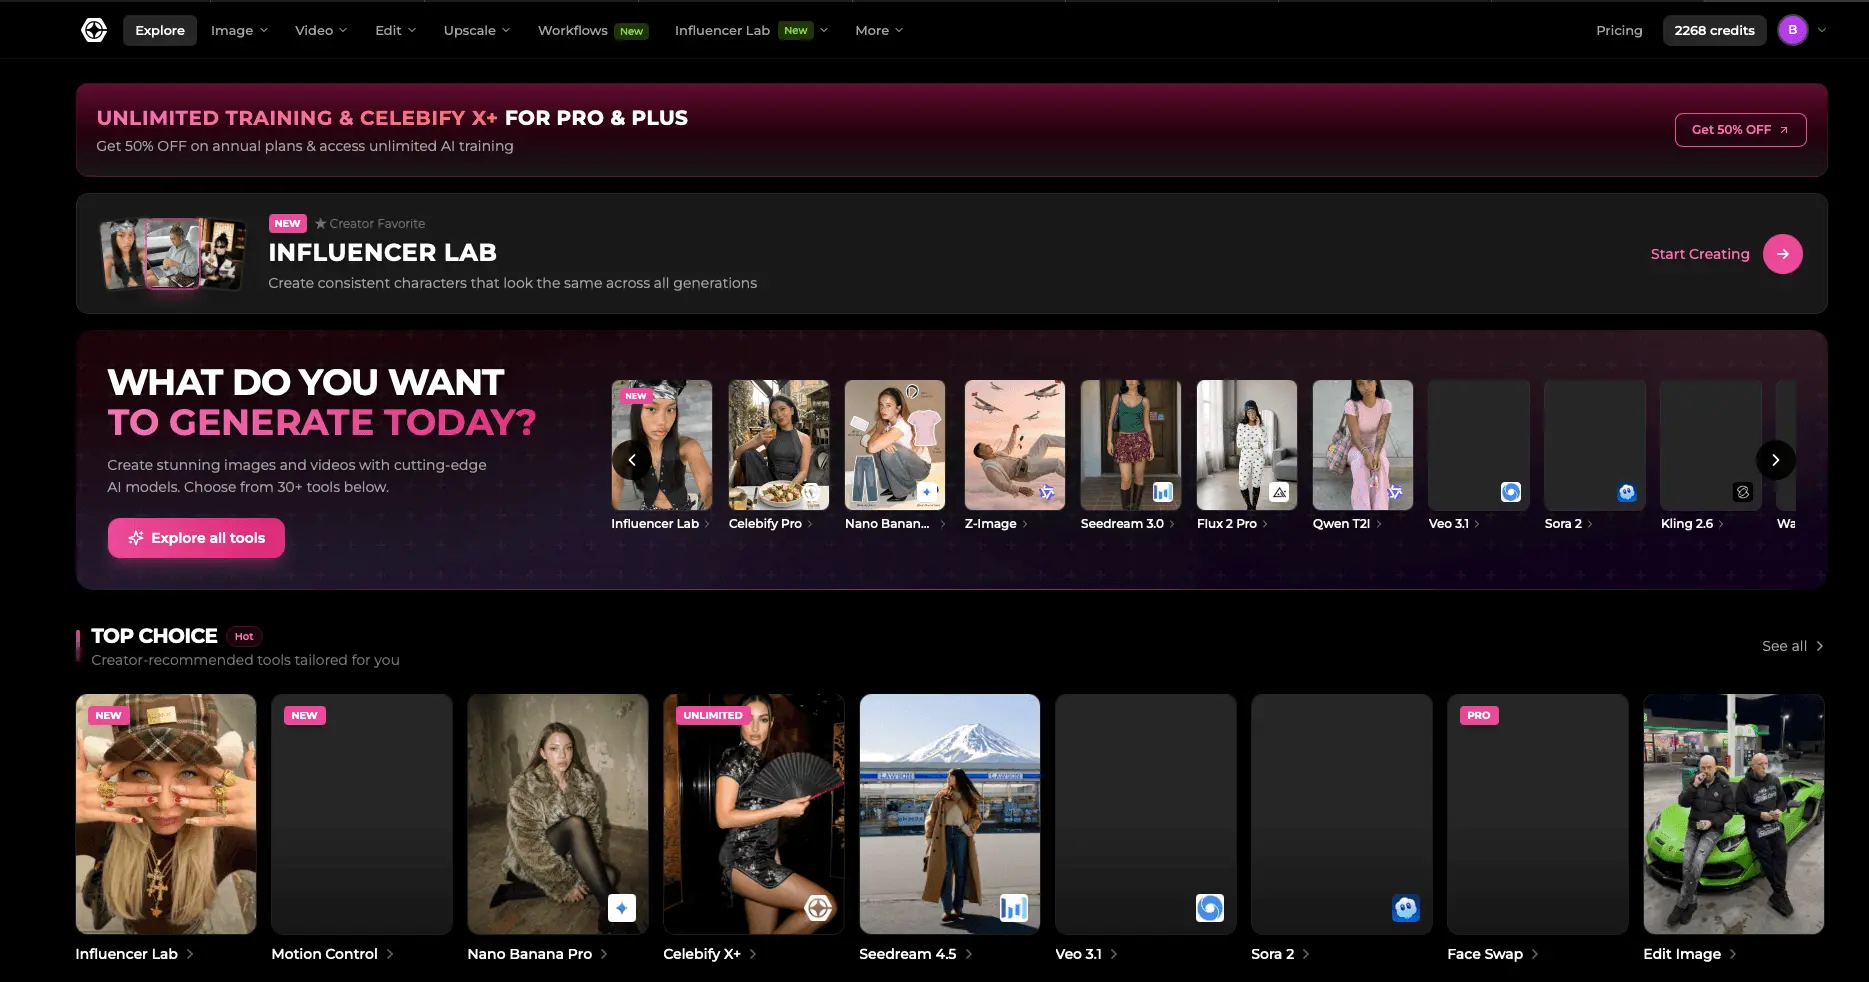Open the Edit Image card thumbnail

(x=1734, y=814)
